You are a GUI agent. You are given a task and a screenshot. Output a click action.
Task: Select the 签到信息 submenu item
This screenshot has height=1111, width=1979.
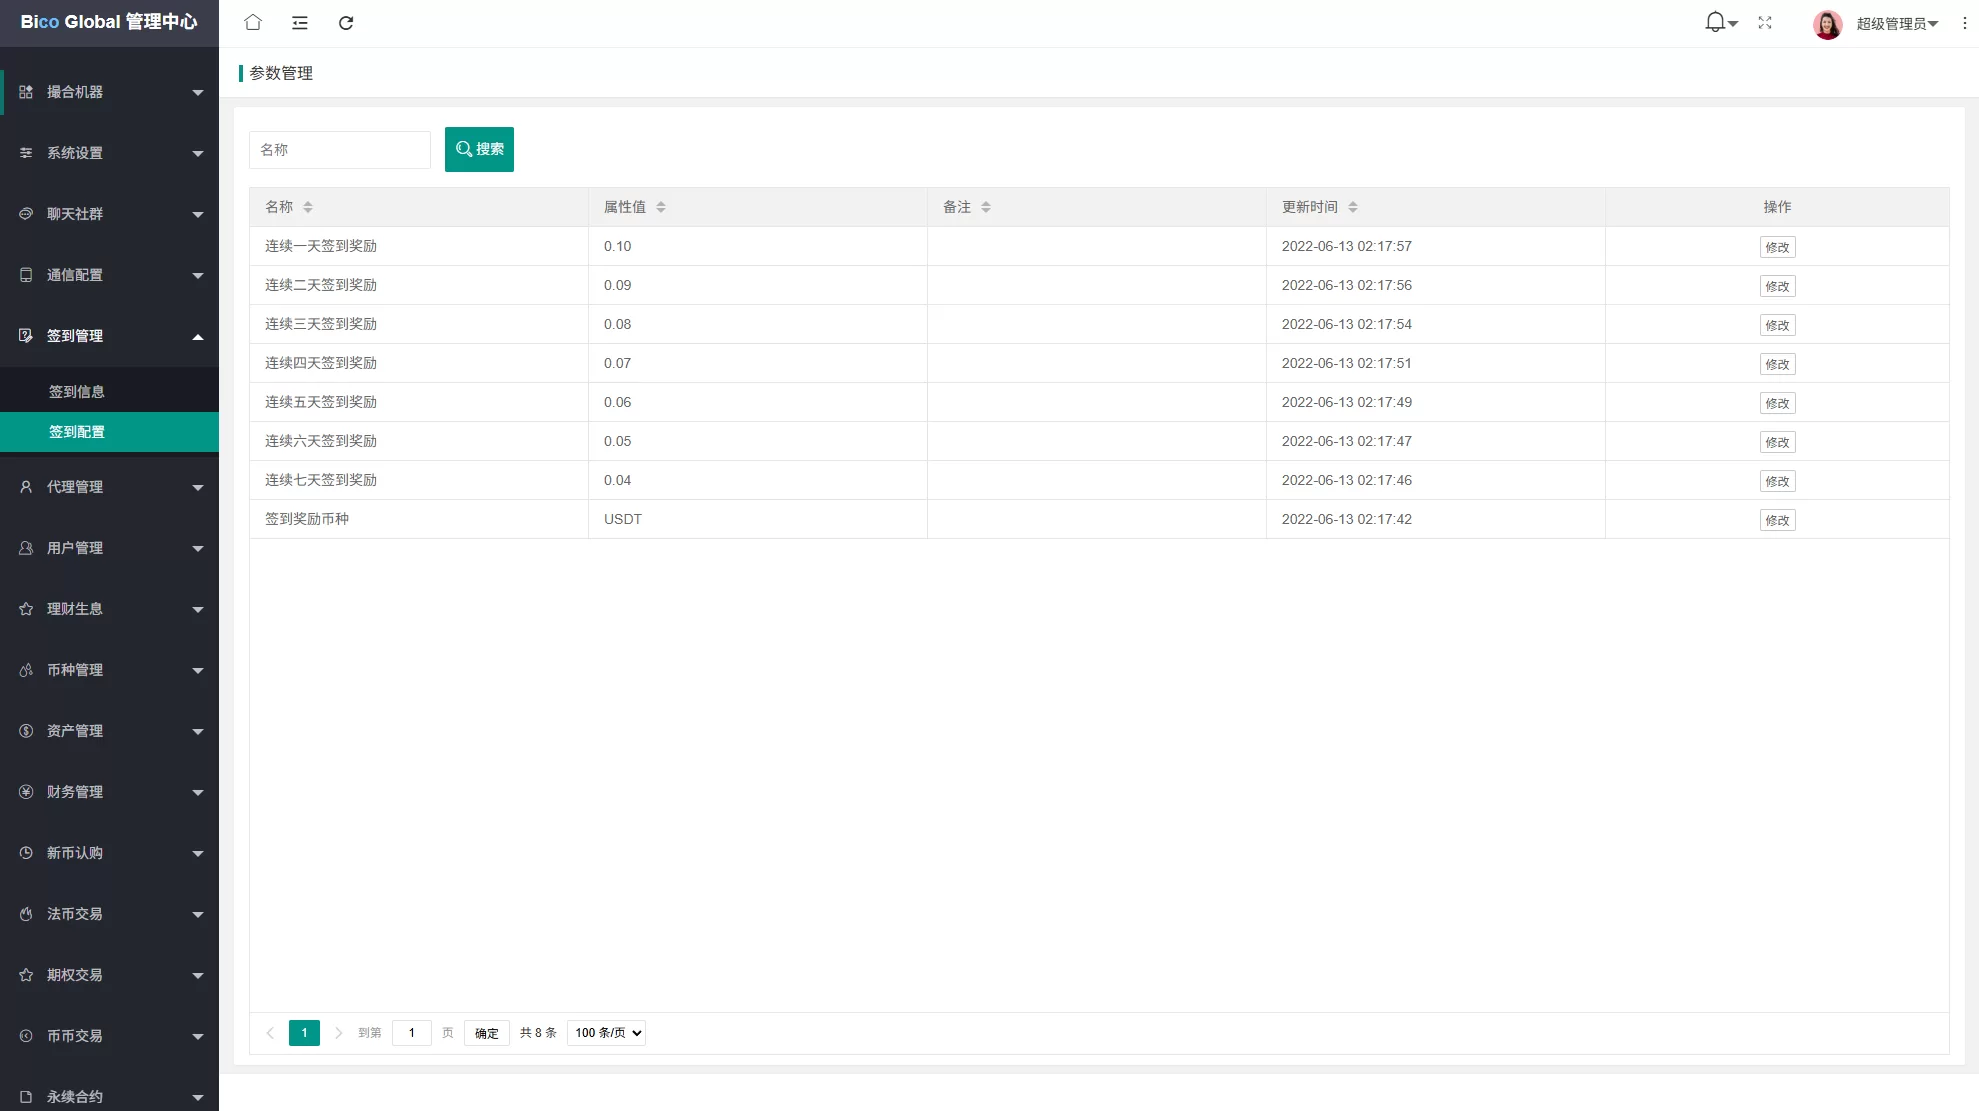(x=77, y=392)
